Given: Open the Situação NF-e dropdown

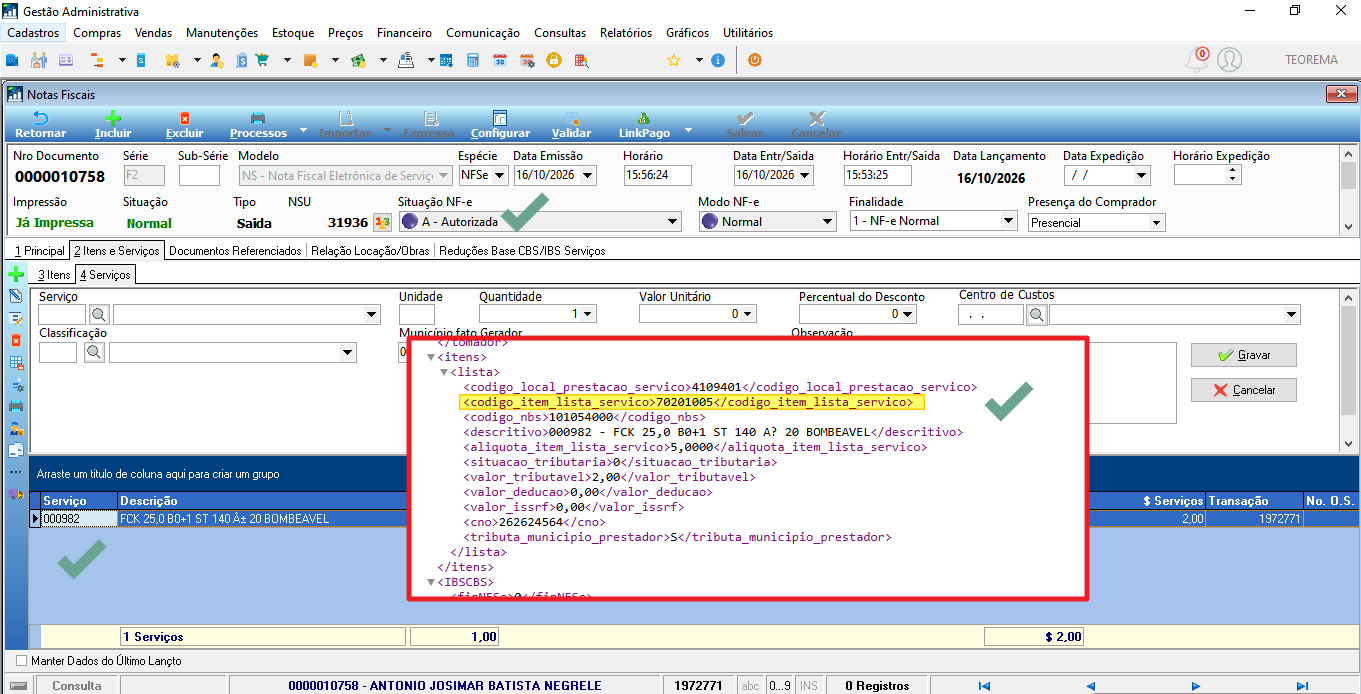Looking at the screenshot, I should [x=672, y=222].
